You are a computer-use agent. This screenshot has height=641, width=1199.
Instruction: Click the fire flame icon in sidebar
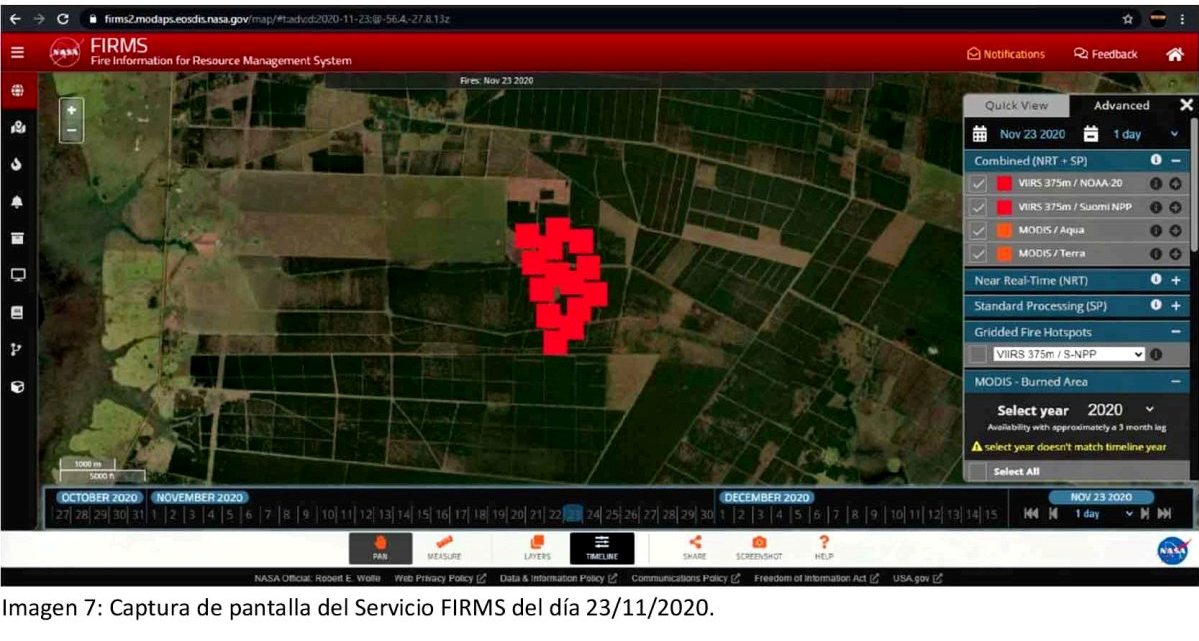coord(17,164)
